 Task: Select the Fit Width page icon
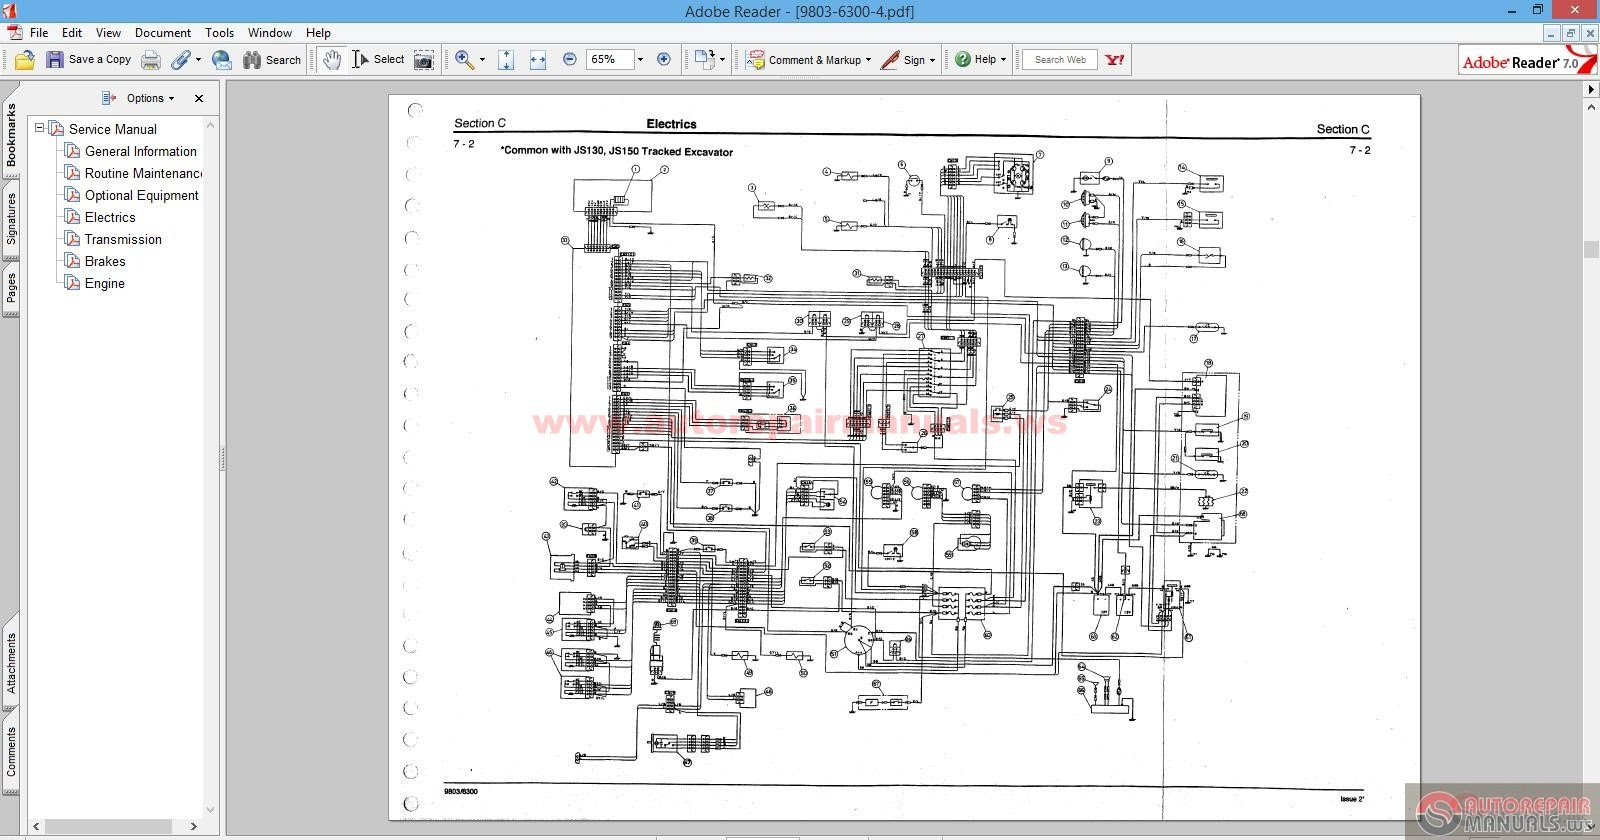pyautogui.click(x=538, y=60)
